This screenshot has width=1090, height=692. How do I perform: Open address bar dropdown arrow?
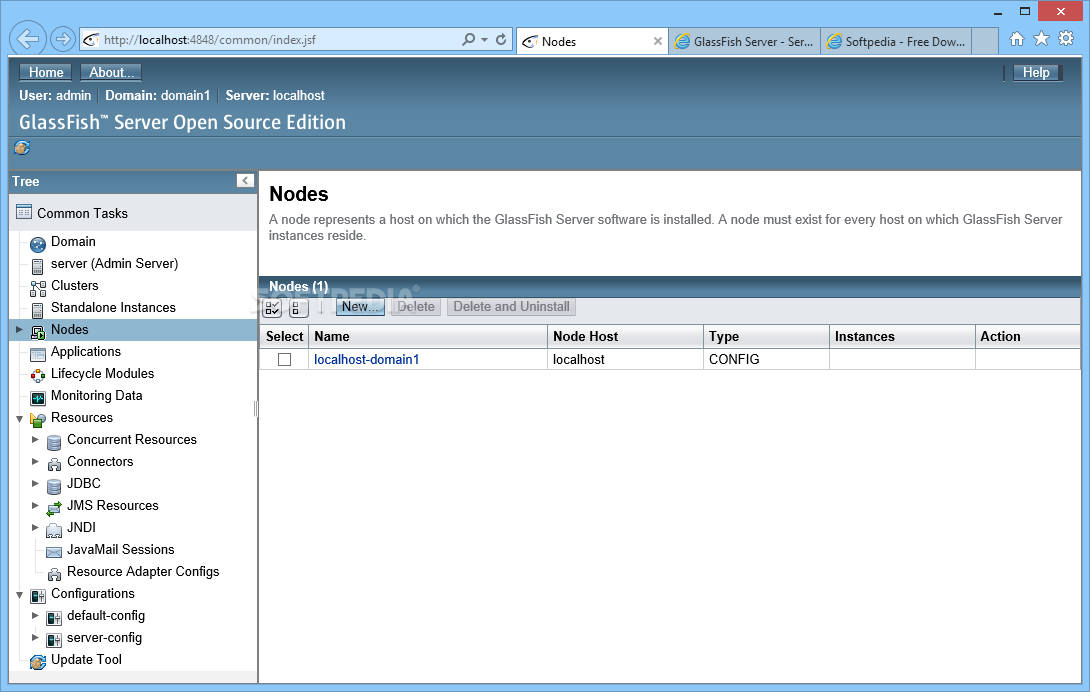(x=485, y=40)
